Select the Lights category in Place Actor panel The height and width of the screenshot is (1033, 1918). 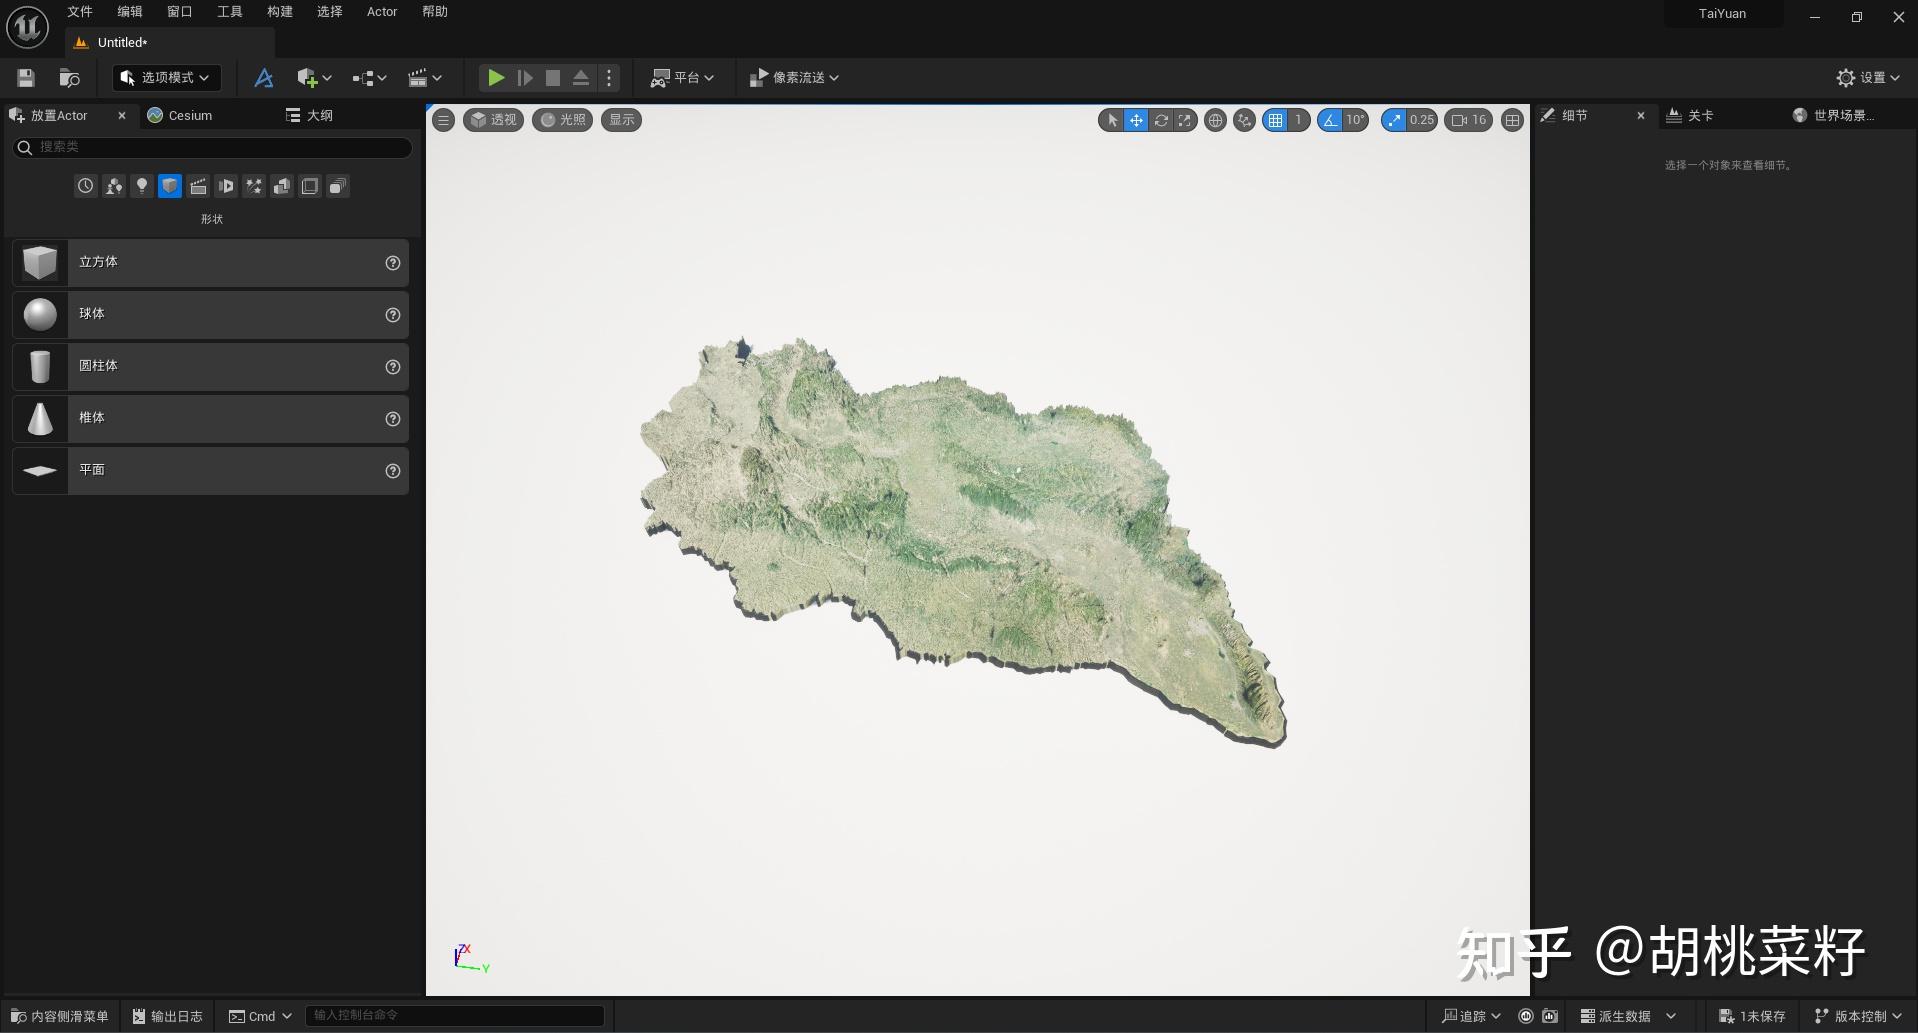(x=142, y=186)
